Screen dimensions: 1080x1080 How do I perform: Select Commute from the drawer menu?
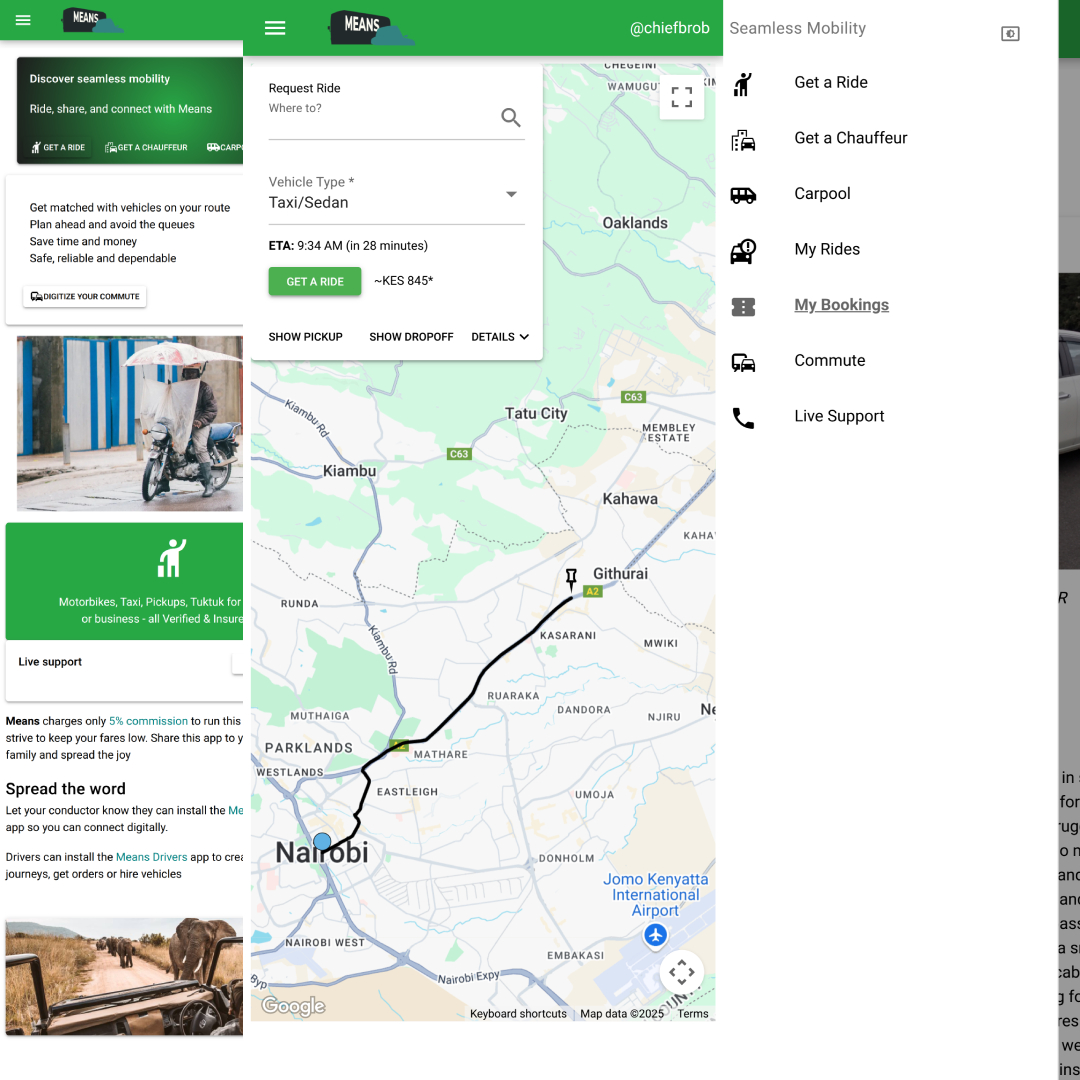click(x=829, y=361)
